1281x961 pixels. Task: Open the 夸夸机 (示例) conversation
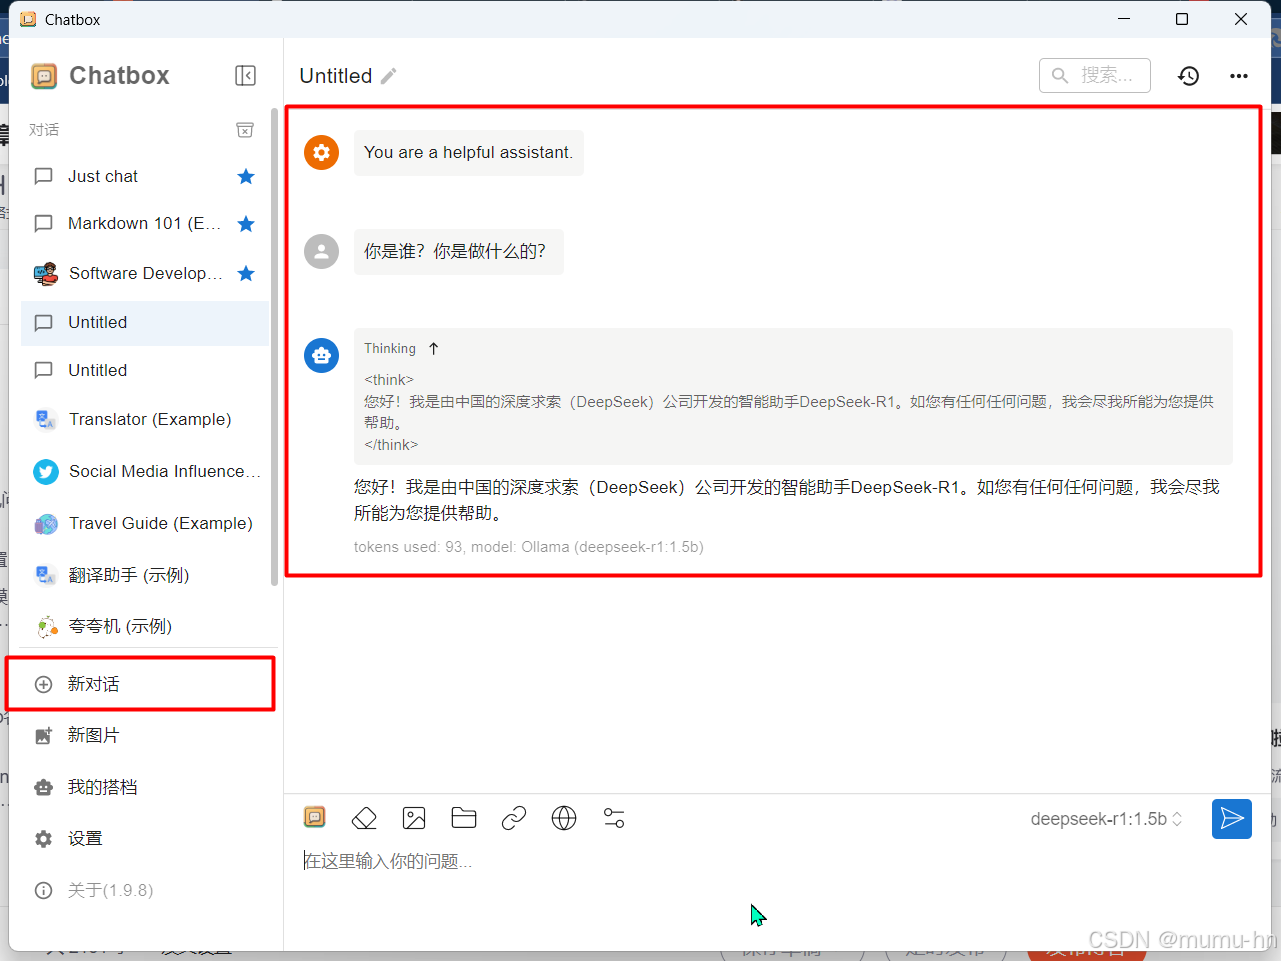pyautogui.click(x=145, y=627)
